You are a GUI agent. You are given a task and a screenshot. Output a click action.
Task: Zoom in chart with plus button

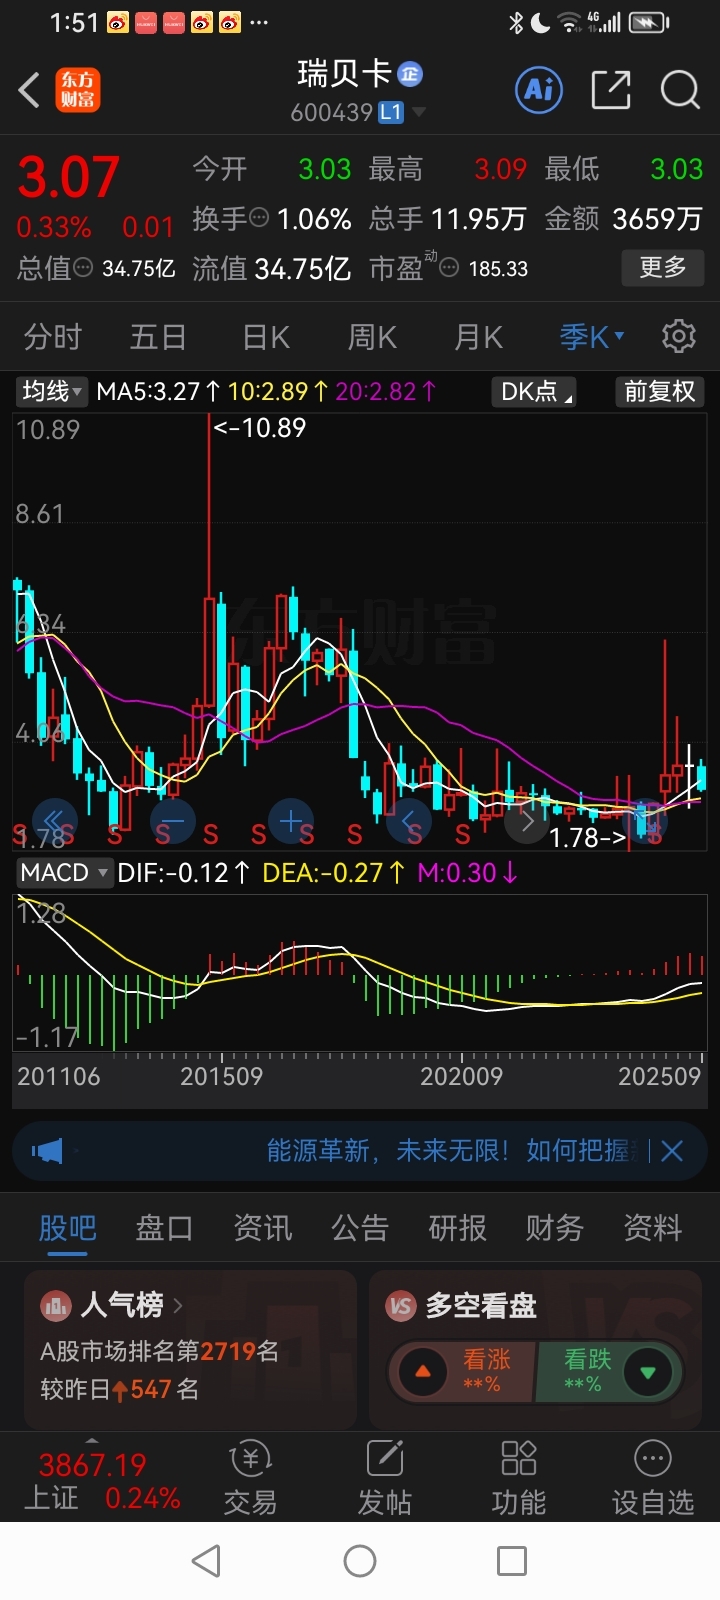pyautogui.click(x=291, y=823)
